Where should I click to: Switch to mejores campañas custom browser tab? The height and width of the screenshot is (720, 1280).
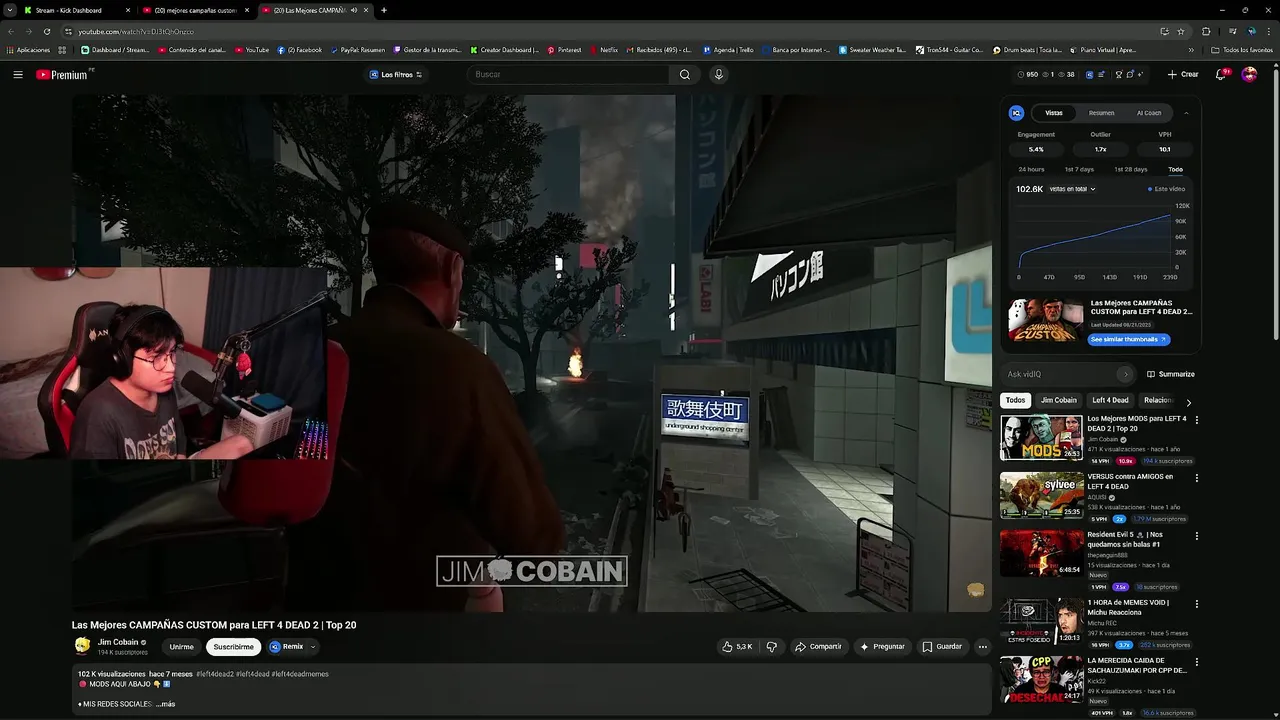pyautogui.click(x=196, y=10)
